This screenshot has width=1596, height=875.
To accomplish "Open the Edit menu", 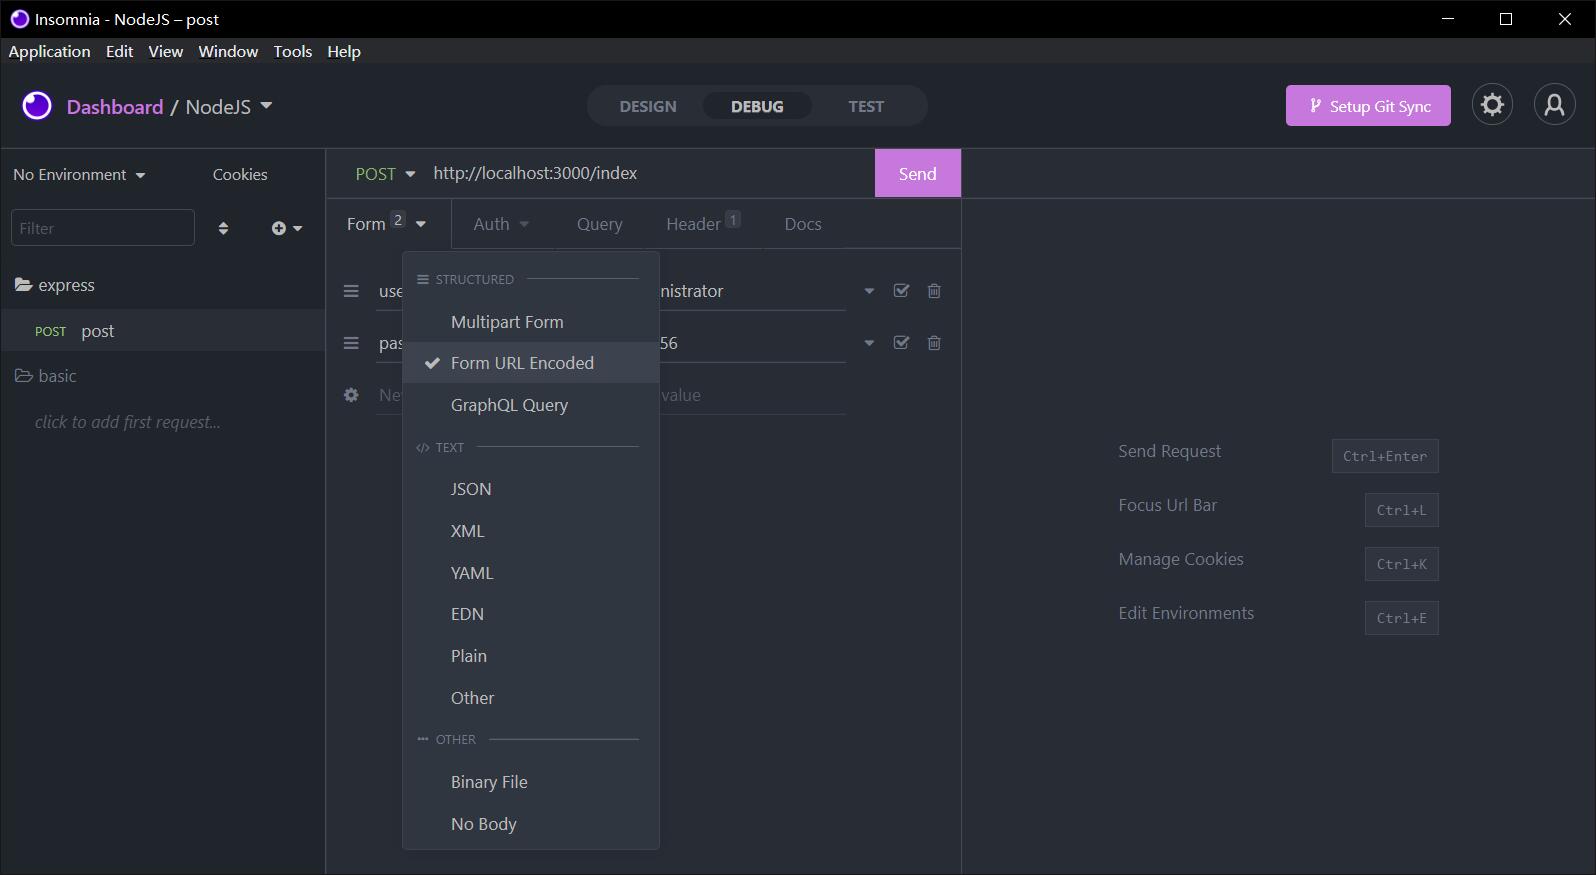I will 119,51.
